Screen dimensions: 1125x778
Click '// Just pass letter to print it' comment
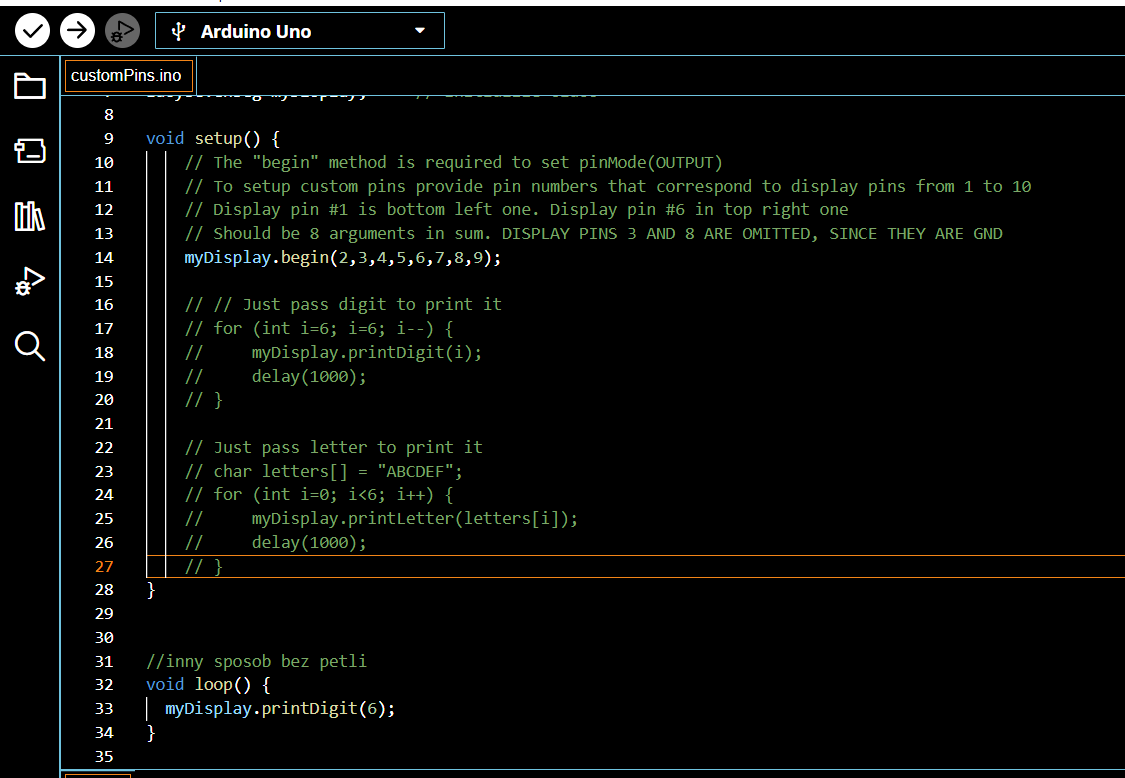click(x=334, y=447)
